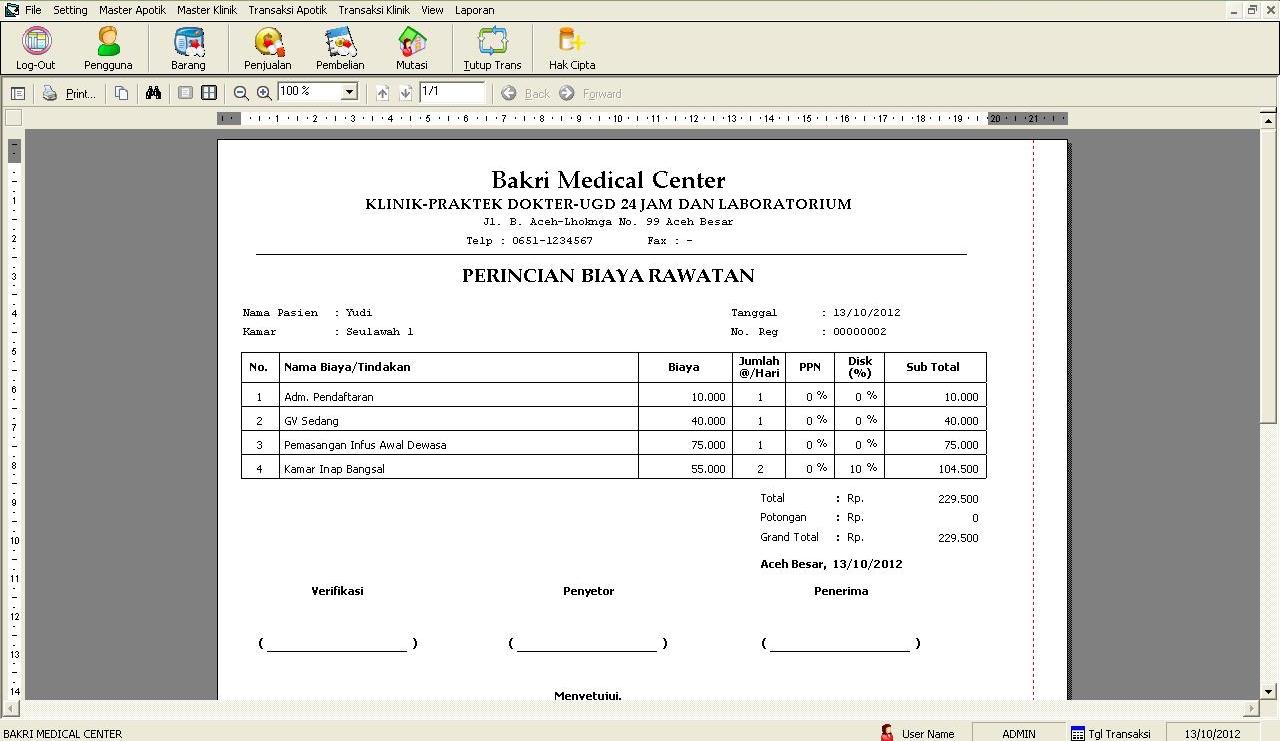
Task: Click the patient name Yudi
Action: [x=359, y=312]
